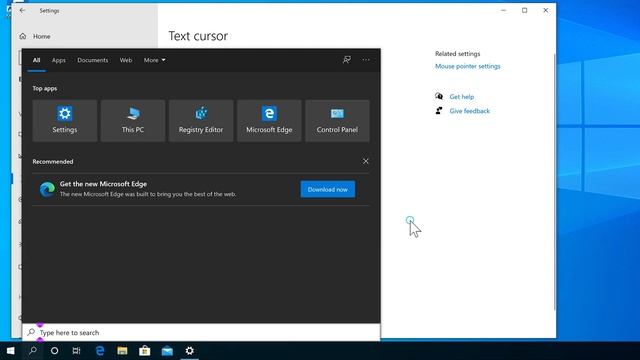
Task: Minimize the Settings window
Action: (x=504, y=11)
